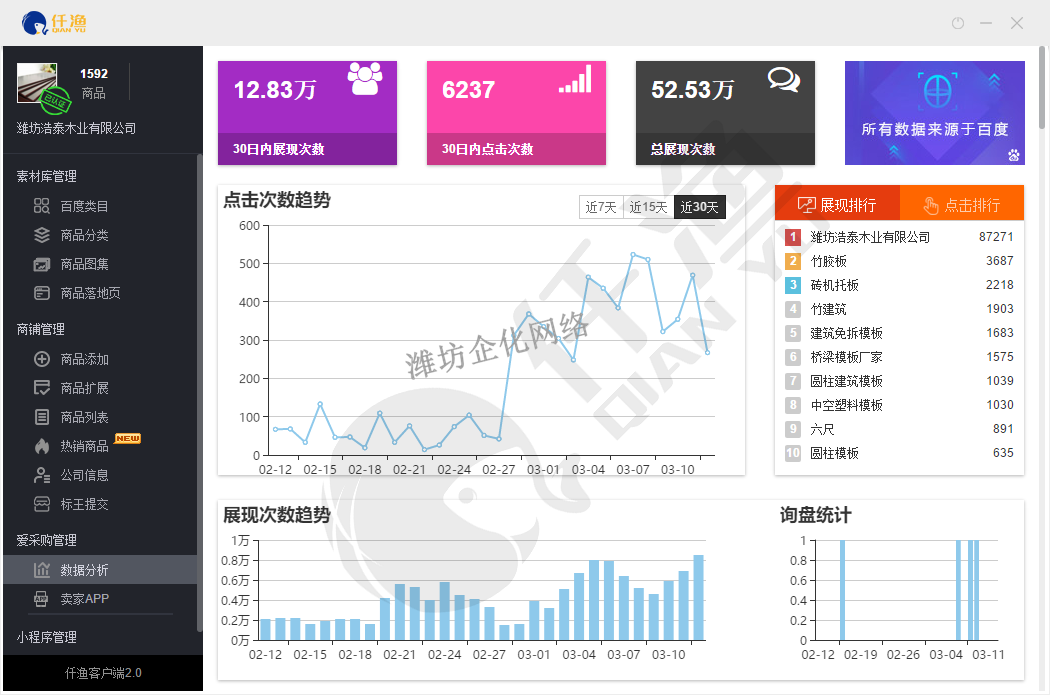Click 标王提交 sidebar link
The height and width of the screenshot is (695, 1050).
[84, 504]
